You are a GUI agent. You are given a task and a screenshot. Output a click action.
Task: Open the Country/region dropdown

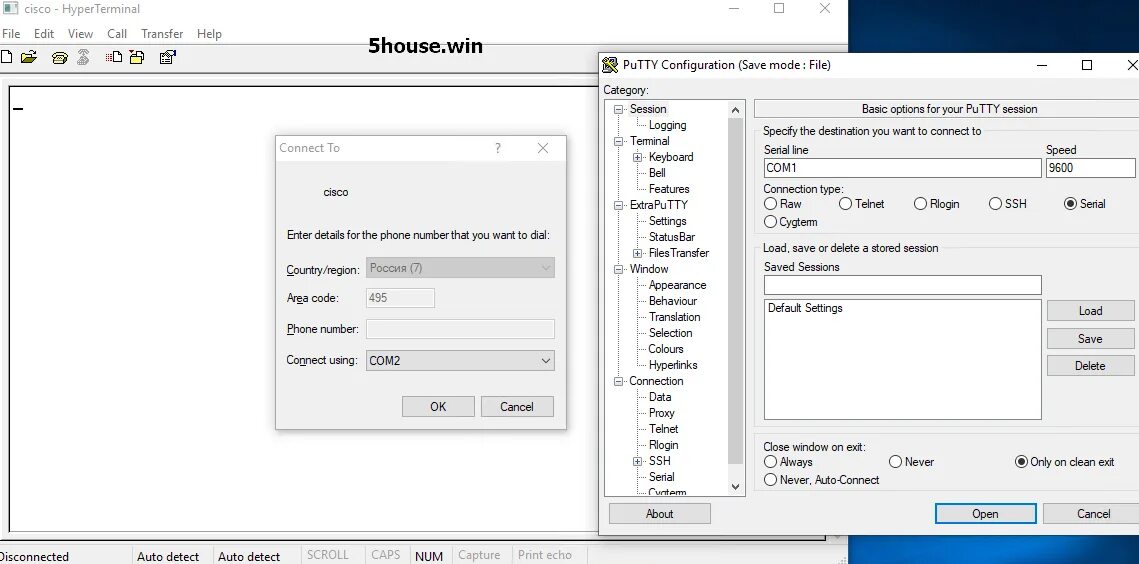tap(460, 267)
